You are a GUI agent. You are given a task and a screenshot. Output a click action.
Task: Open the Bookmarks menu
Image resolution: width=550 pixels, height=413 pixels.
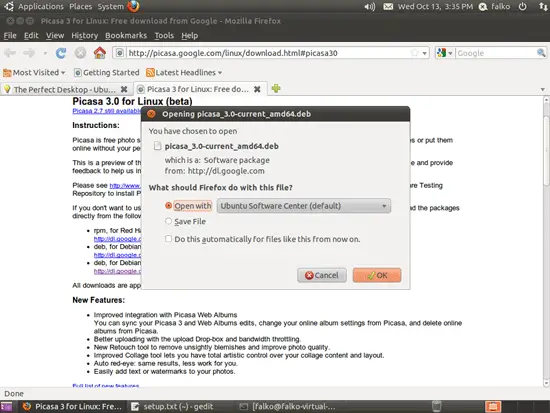click(126, 35)
